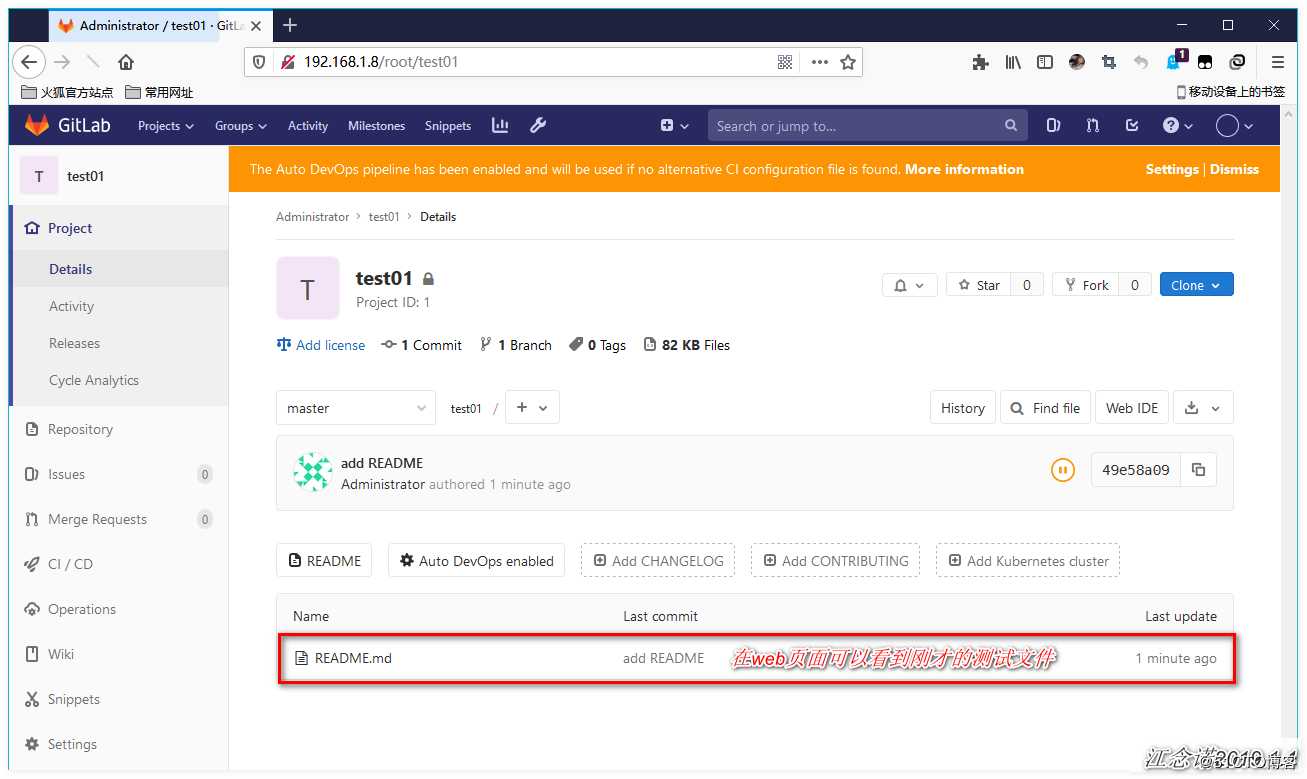
Task: Click Auto DevOps enabled button
Action: point(477,561)
